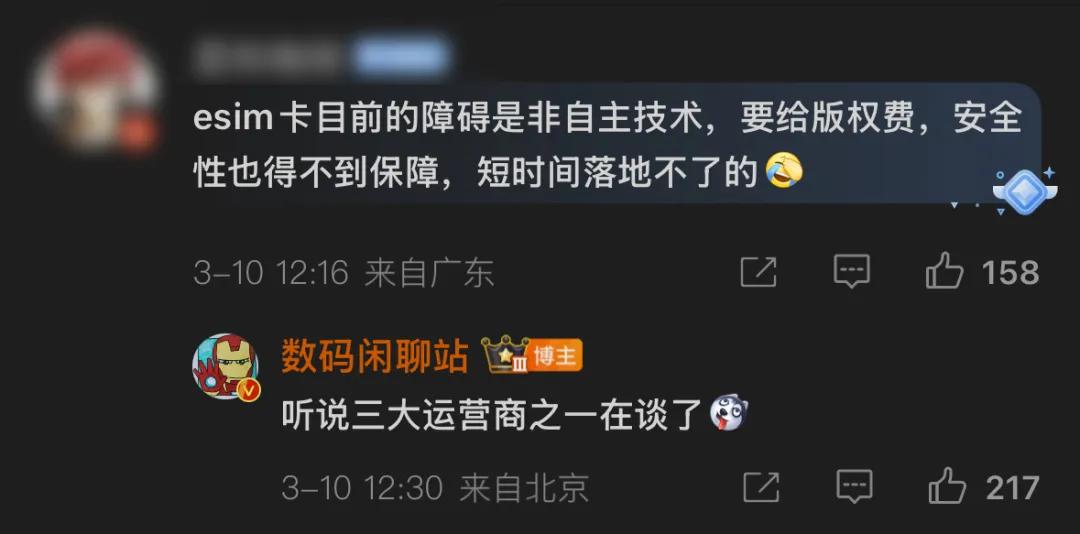Click the blurred blue badge beside username
Image resolution: width=1080 pixels, height=534 pixels.
pyautogui.click(x=402, y=57)
